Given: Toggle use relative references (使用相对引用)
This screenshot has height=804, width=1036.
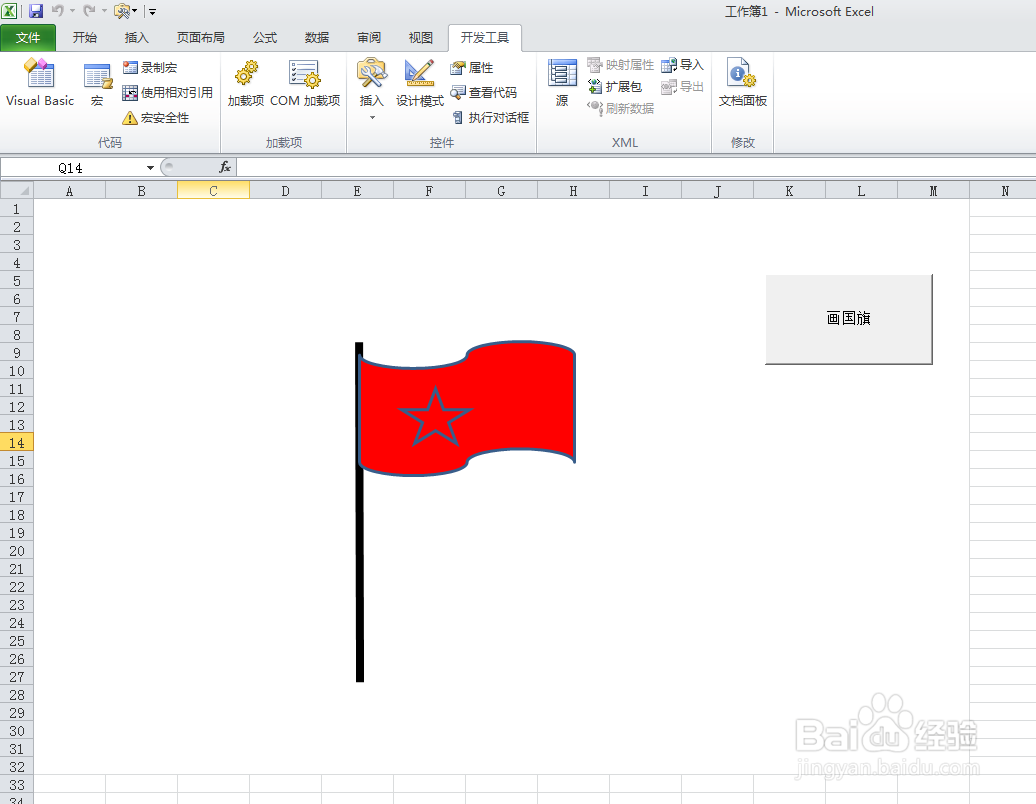Looking at the screenshot, I should (168, 92).
